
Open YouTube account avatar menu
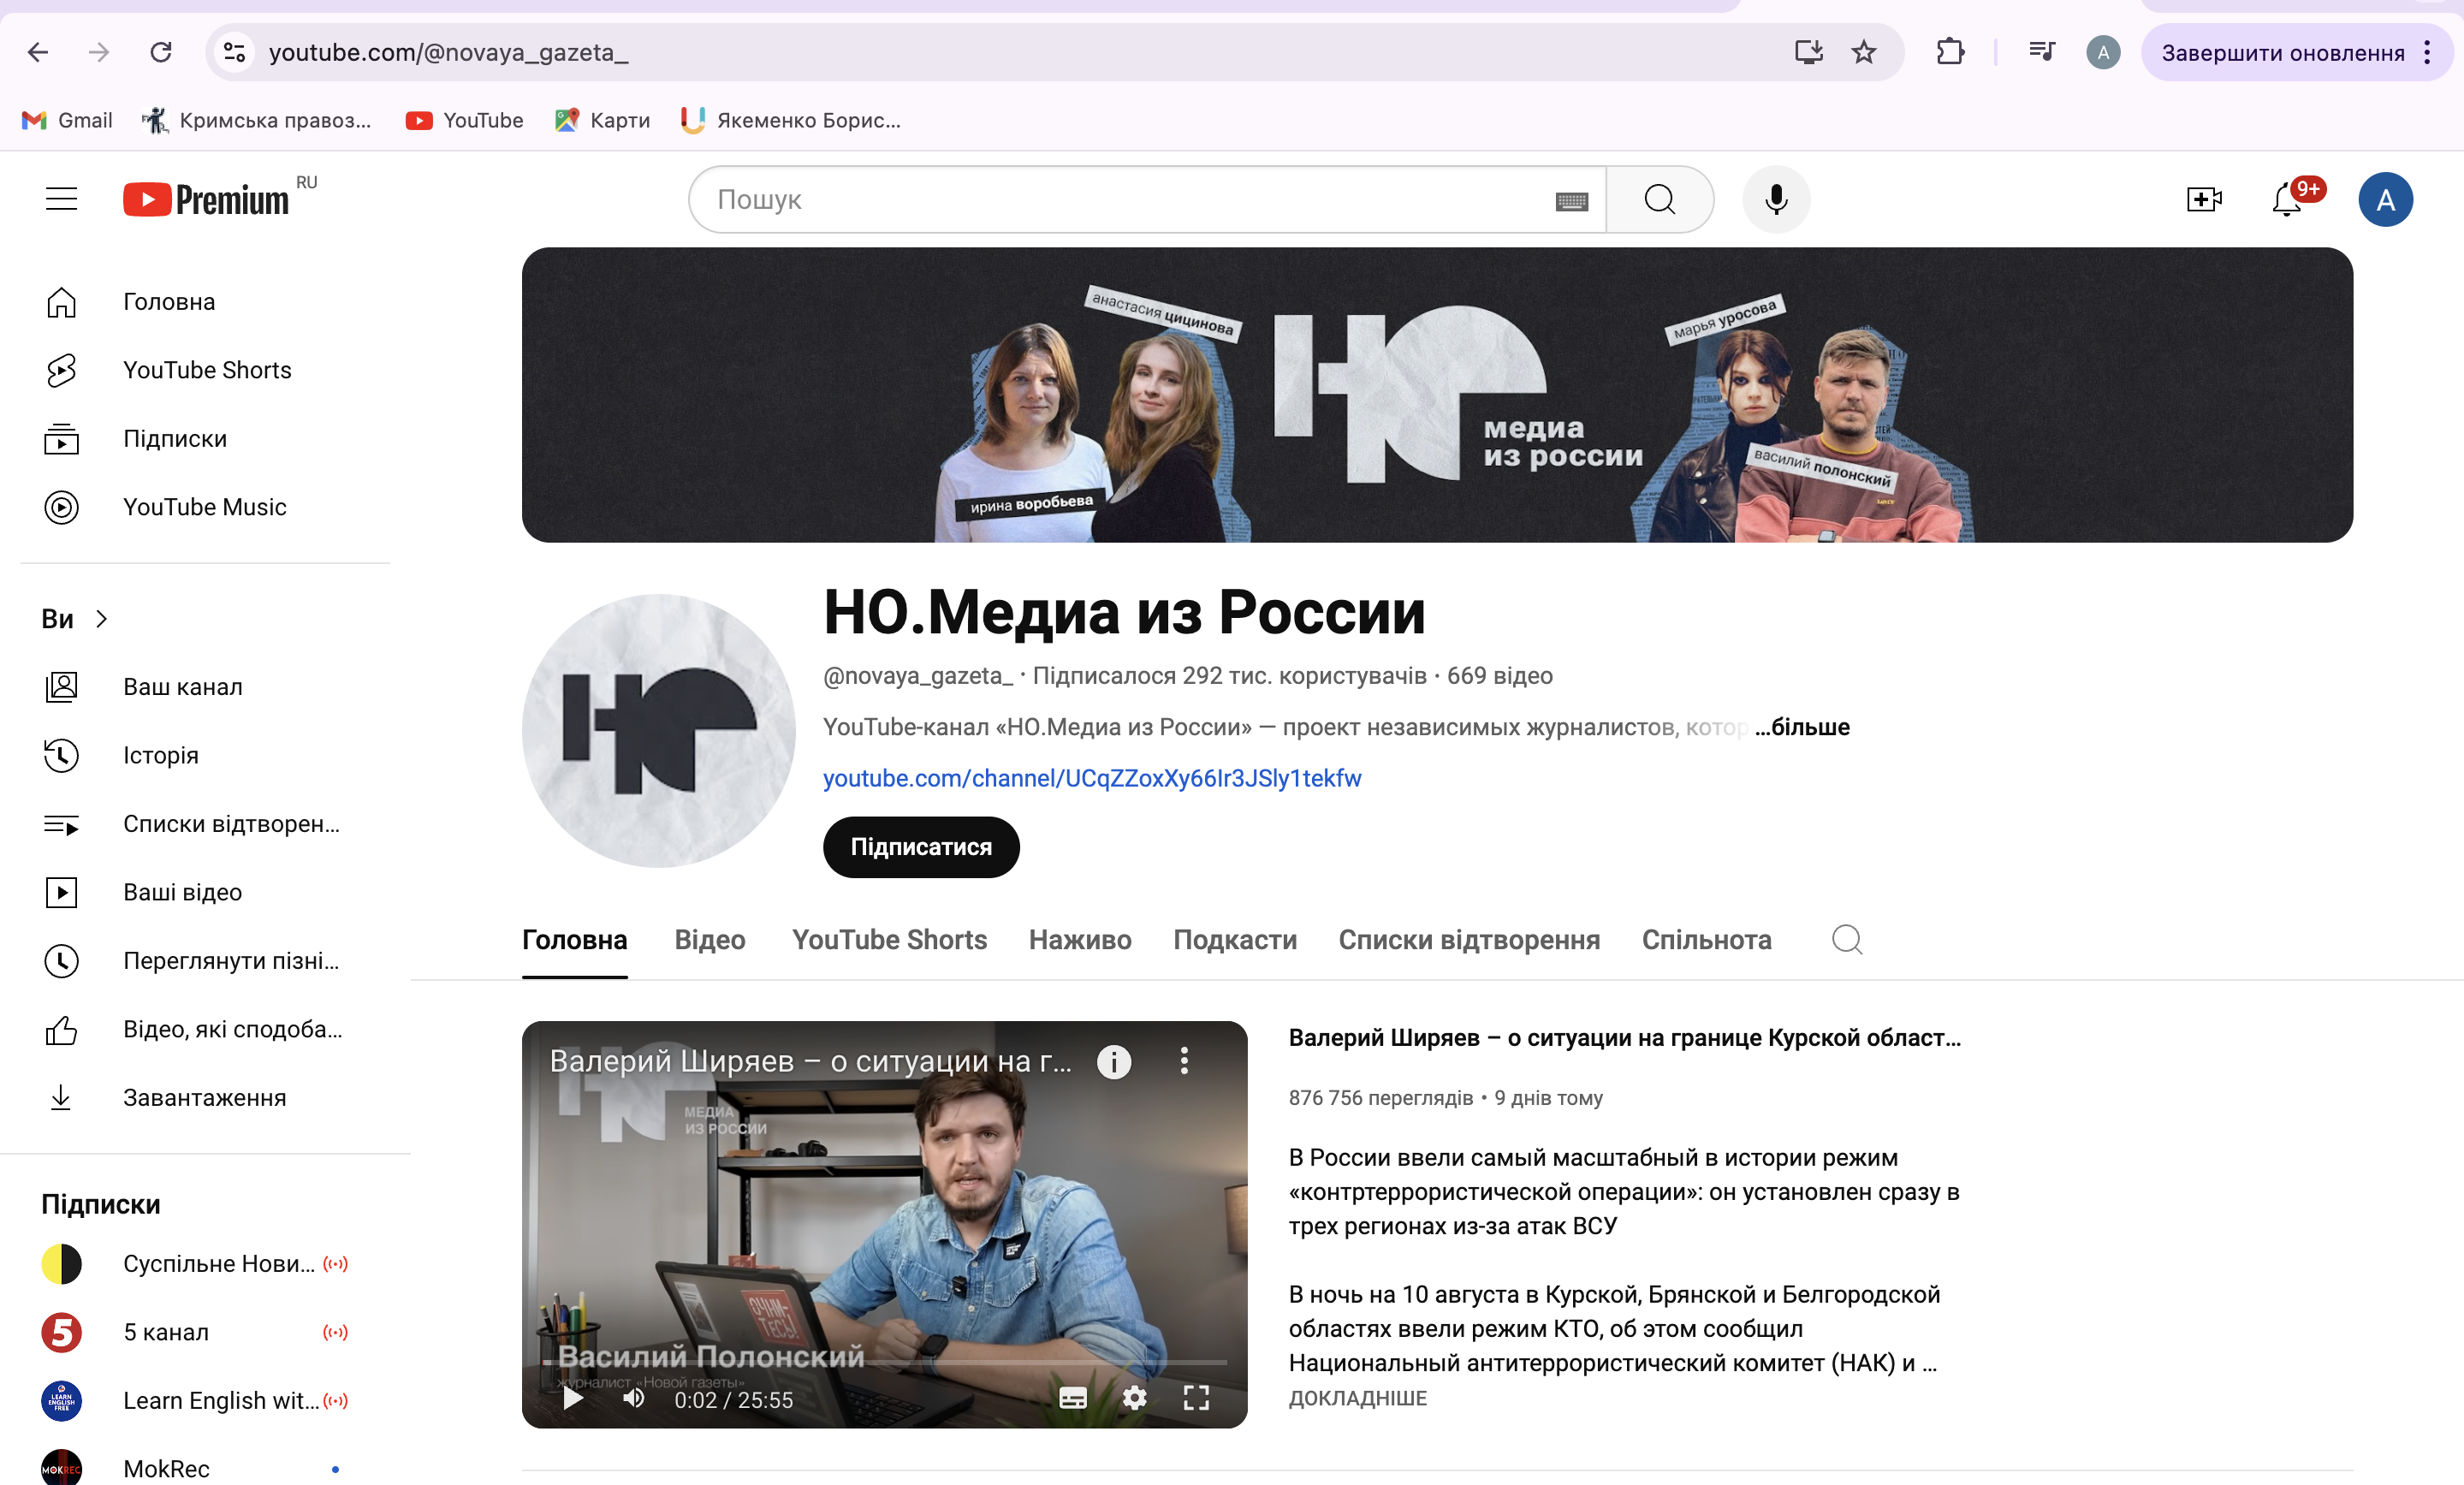(2385, 199)
